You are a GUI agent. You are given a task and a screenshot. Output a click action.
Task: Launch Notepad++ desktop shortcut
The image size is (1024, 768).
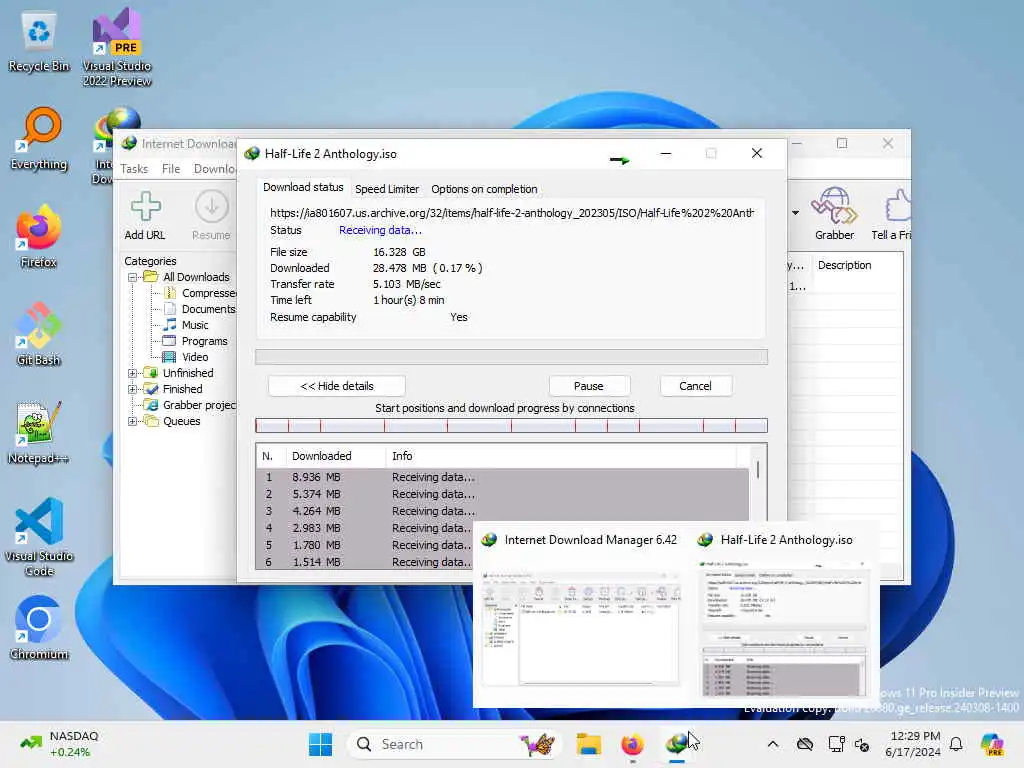coord(39,432)
